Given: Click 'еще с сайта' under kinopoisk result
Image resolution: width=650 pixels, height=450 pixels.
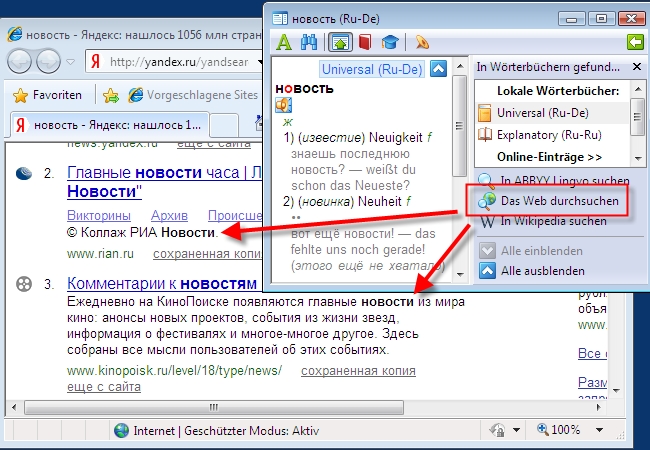Looking at the screenshot, I should [x=104, y=387].
